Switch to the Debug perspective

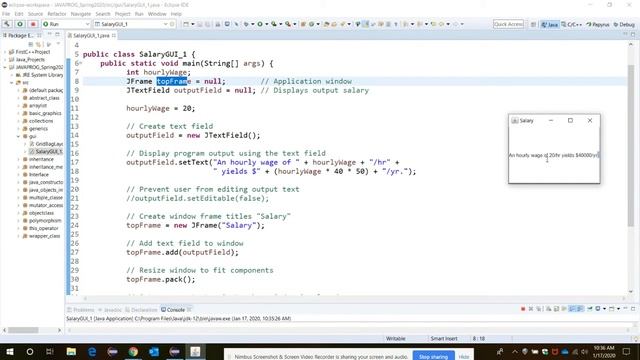click(x=624, y=24)
